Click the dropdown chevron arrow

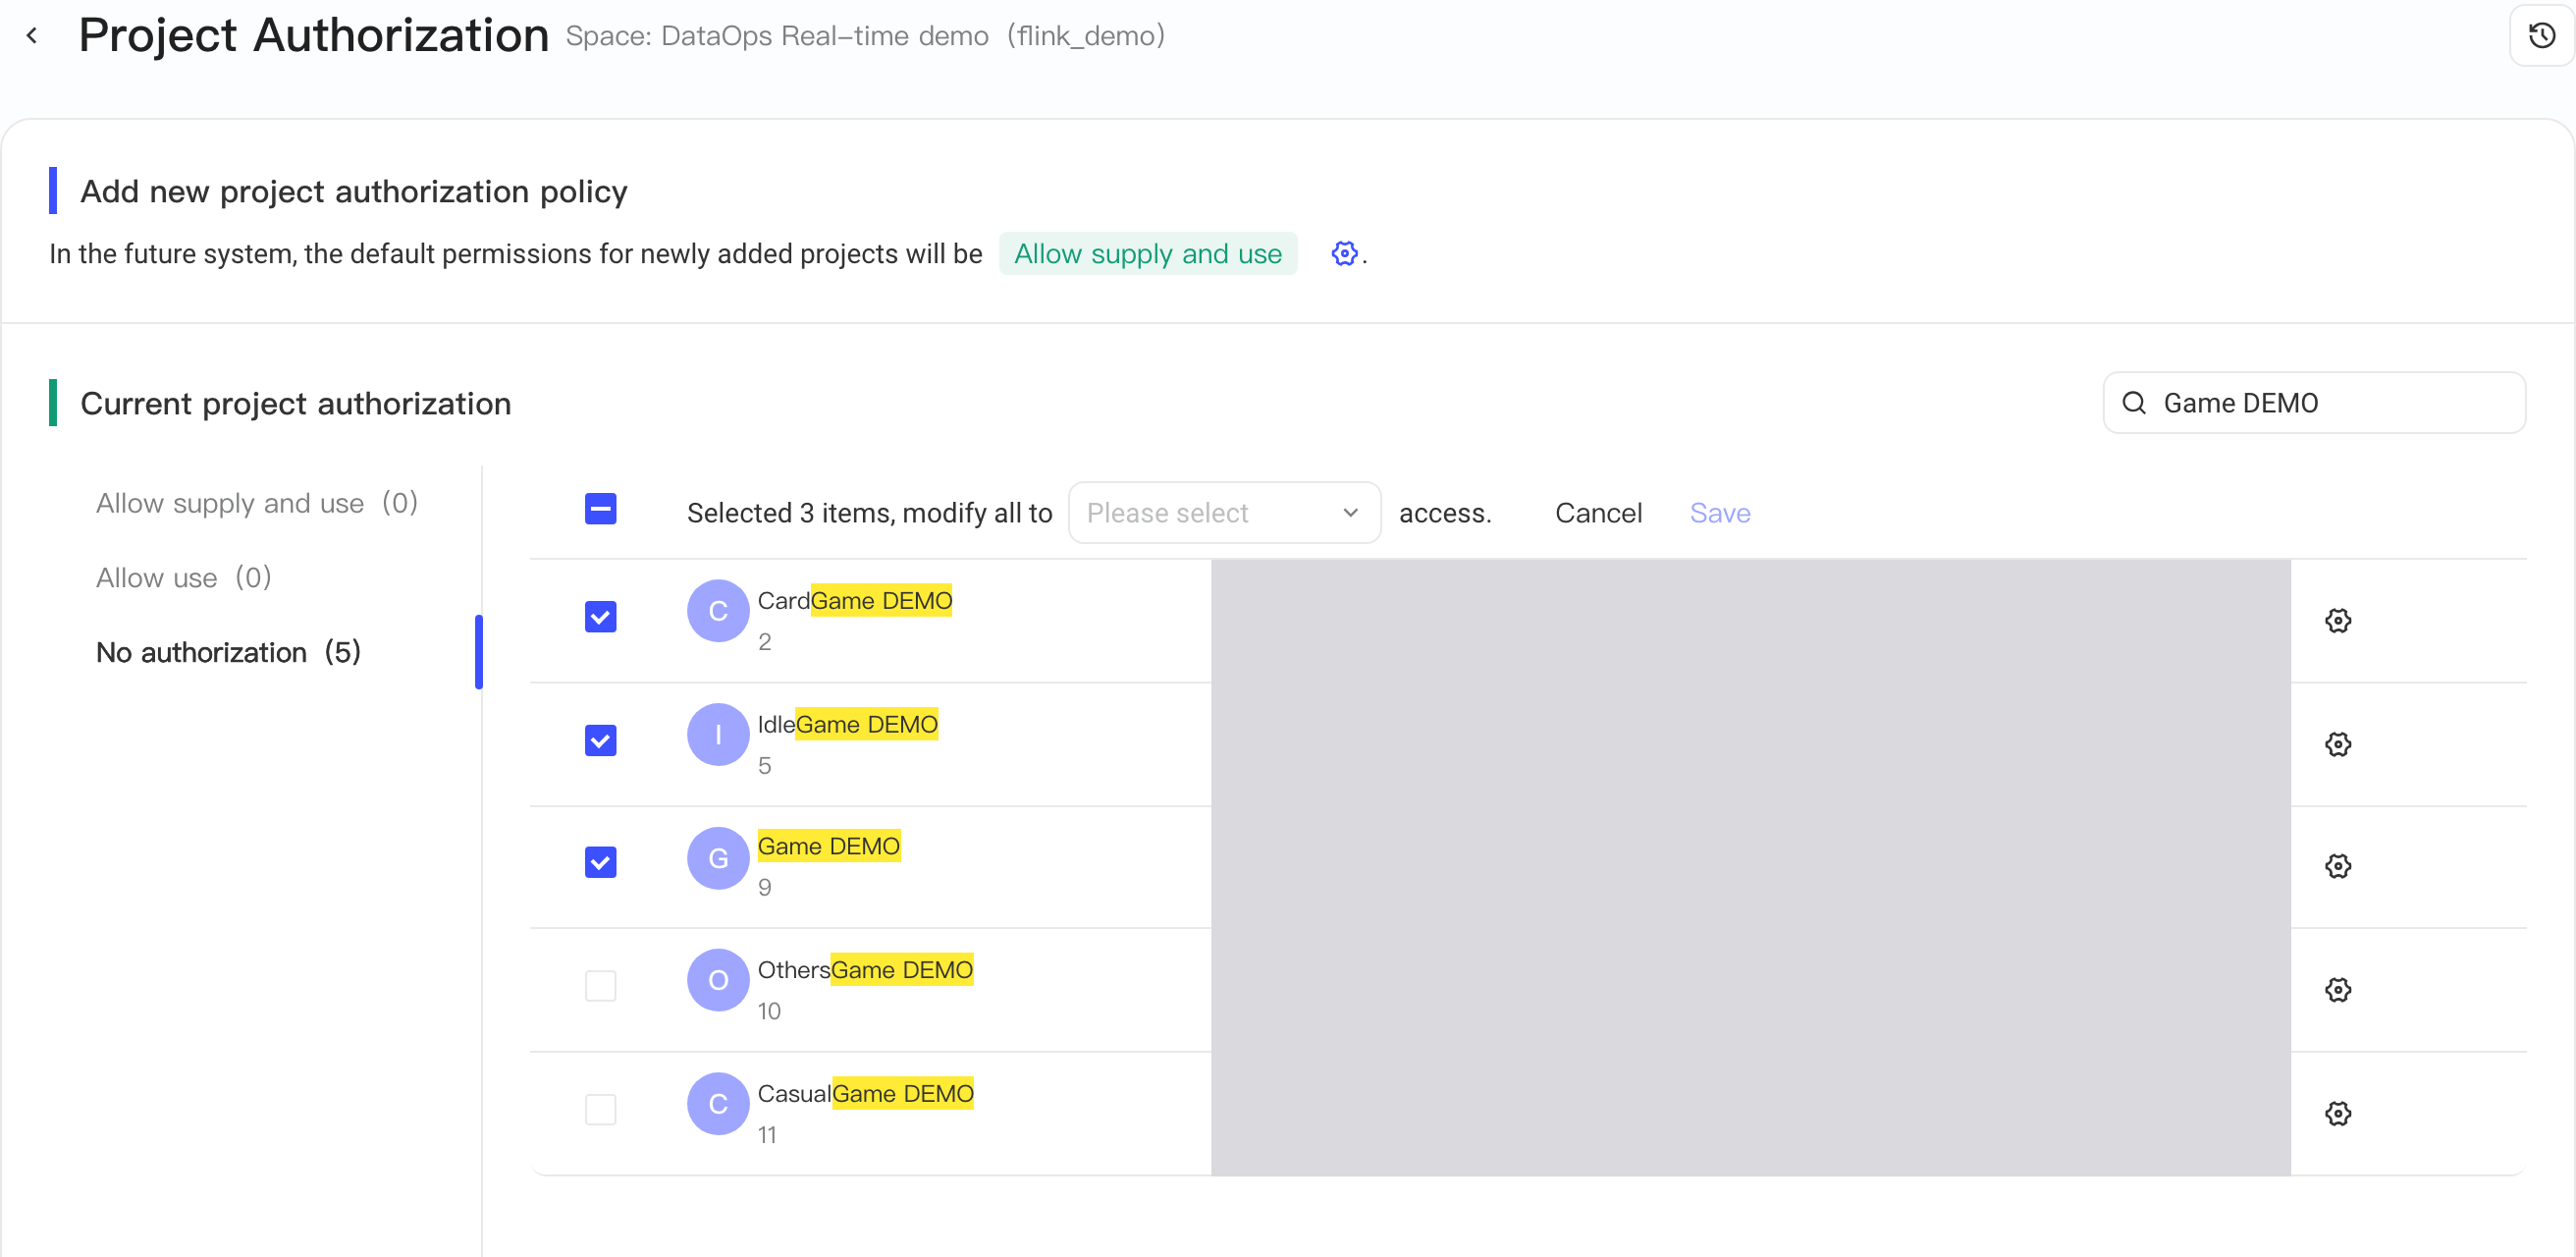pyautogui.click(x=1350, y=513)
